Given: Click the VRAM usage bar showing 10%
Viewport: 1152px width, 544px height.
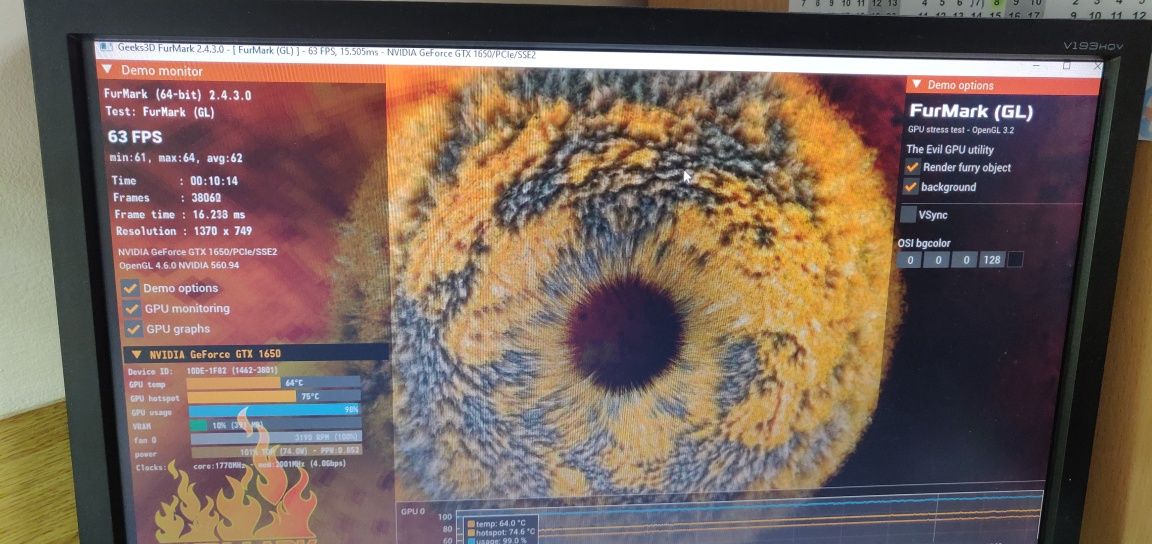Looking at the screenshot, I should coord(276,424).
